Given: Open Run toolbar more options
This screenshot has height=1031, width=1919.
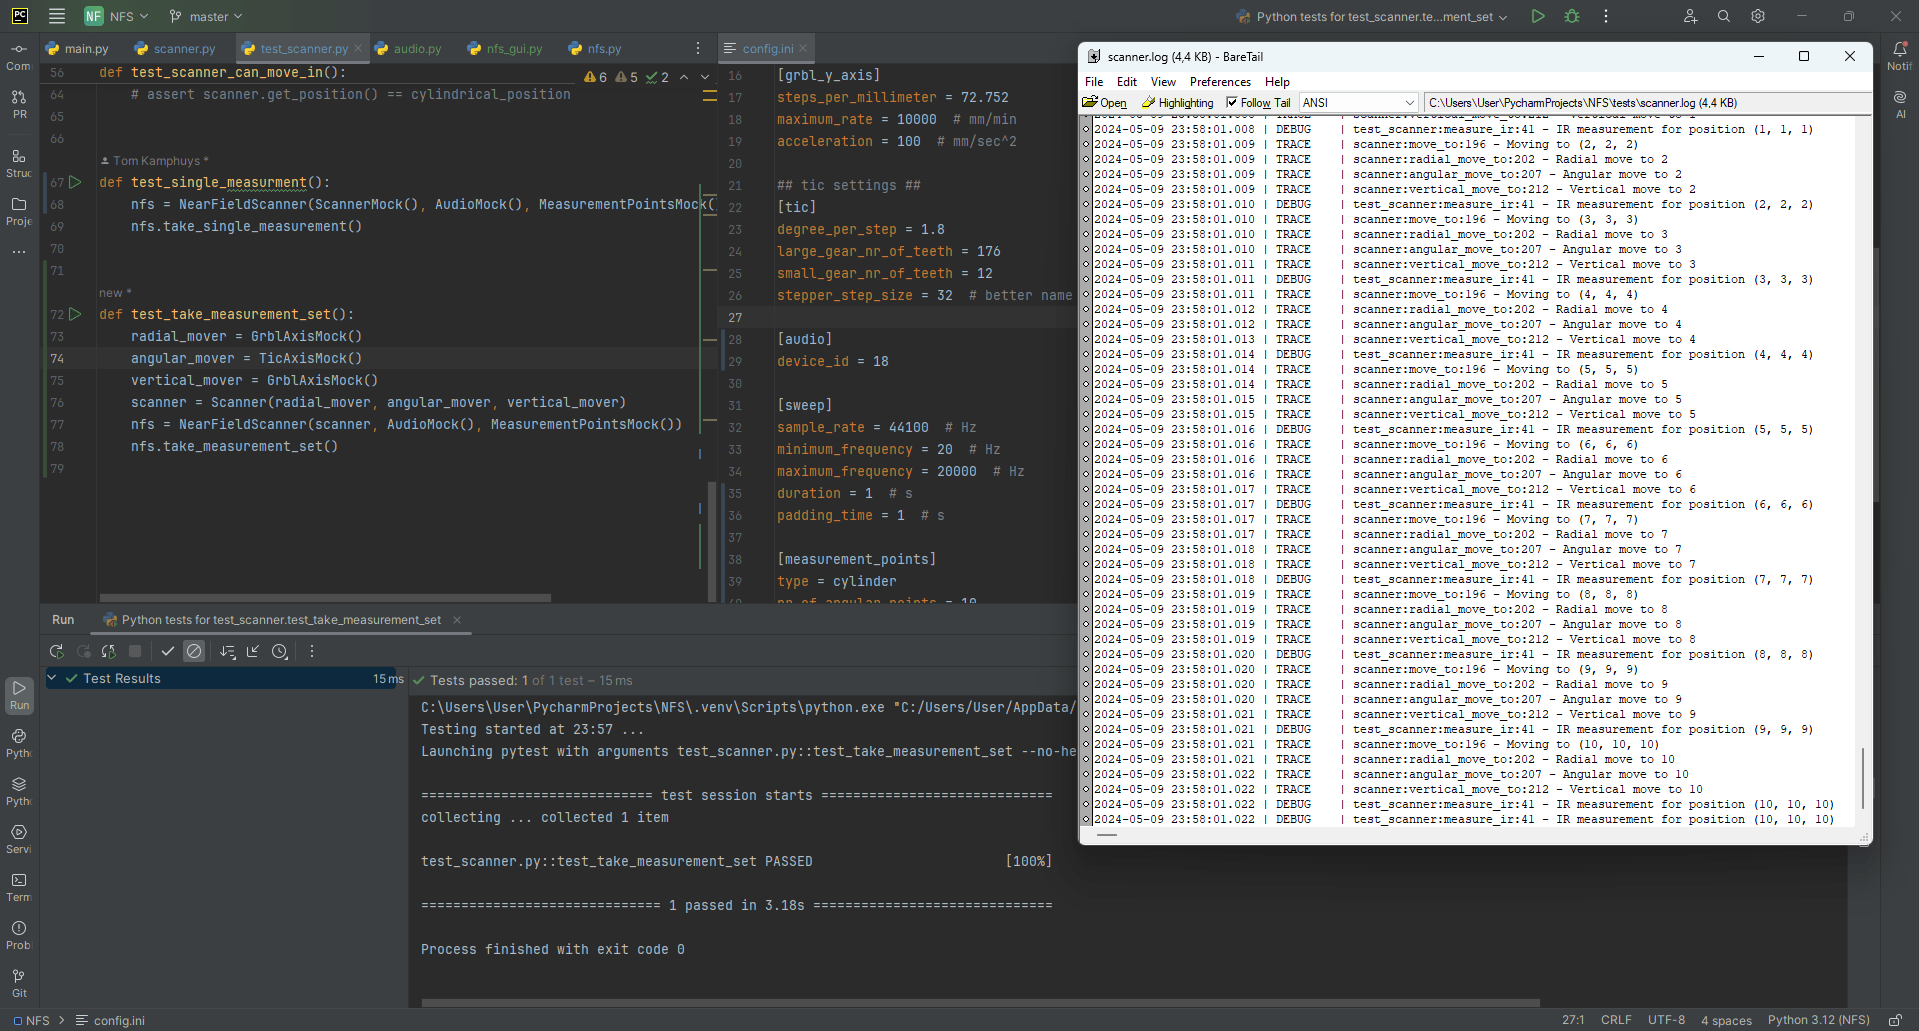Looking at the screenshot, I should pyautogui.click(x=312, y=651).
